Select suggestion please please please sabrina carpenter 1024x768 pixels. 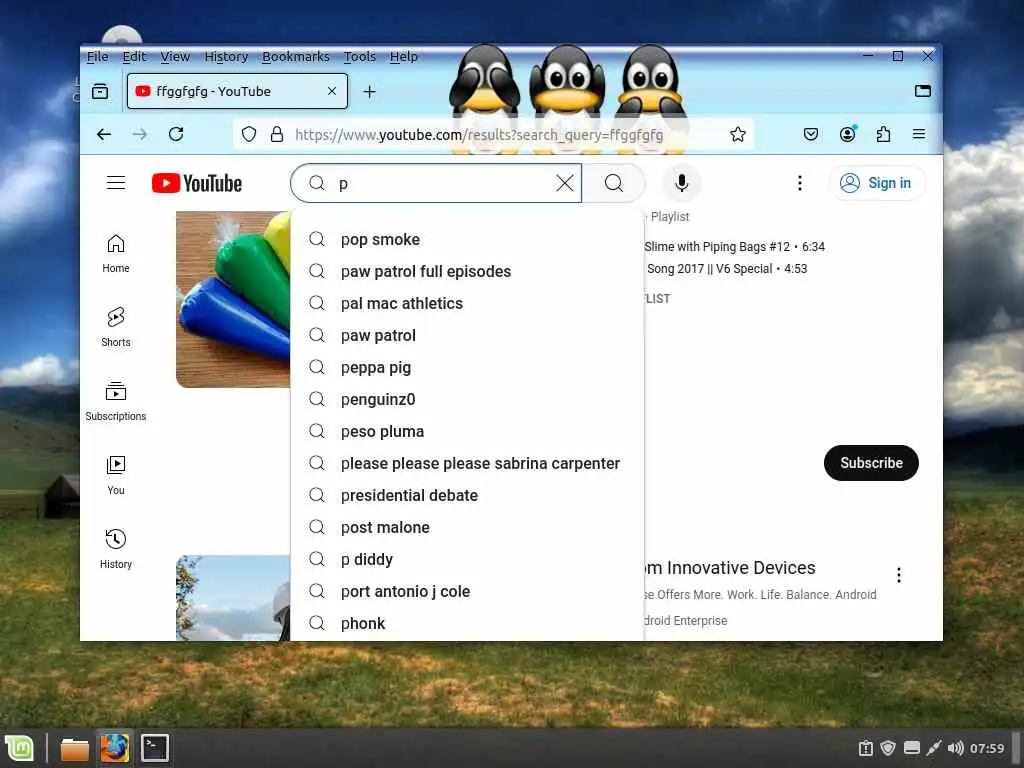467,464
